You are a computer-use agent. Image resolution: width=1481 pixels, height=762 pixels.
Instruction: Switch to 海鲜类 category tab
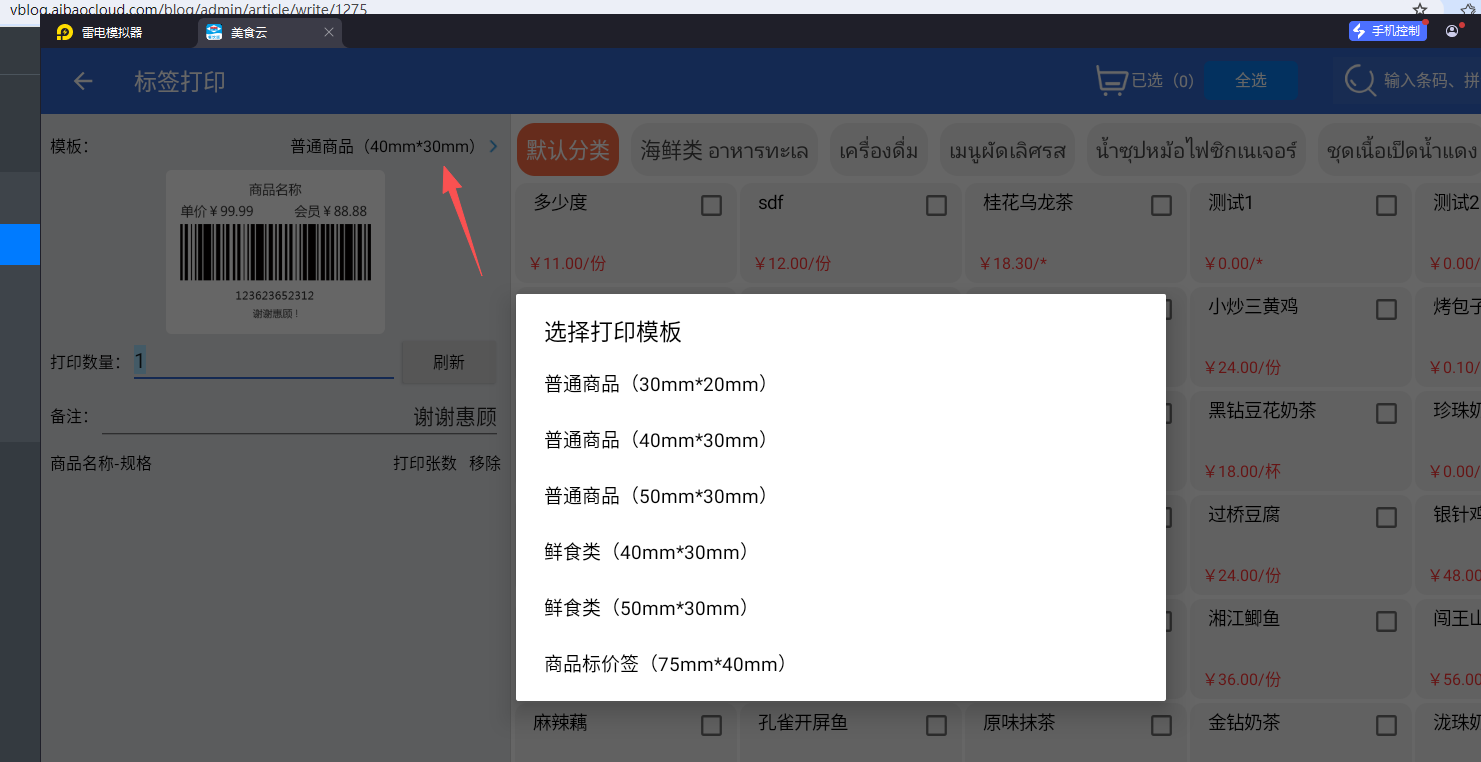[724, 151]
